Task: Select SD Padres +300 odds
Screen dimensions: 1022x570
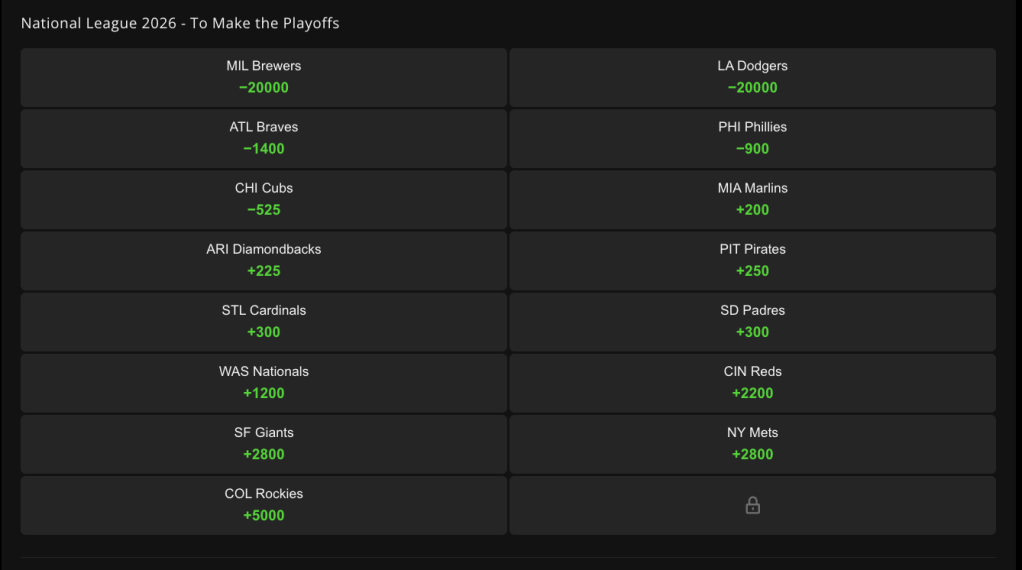Action: pyautogui.click(x=752, y=322)
